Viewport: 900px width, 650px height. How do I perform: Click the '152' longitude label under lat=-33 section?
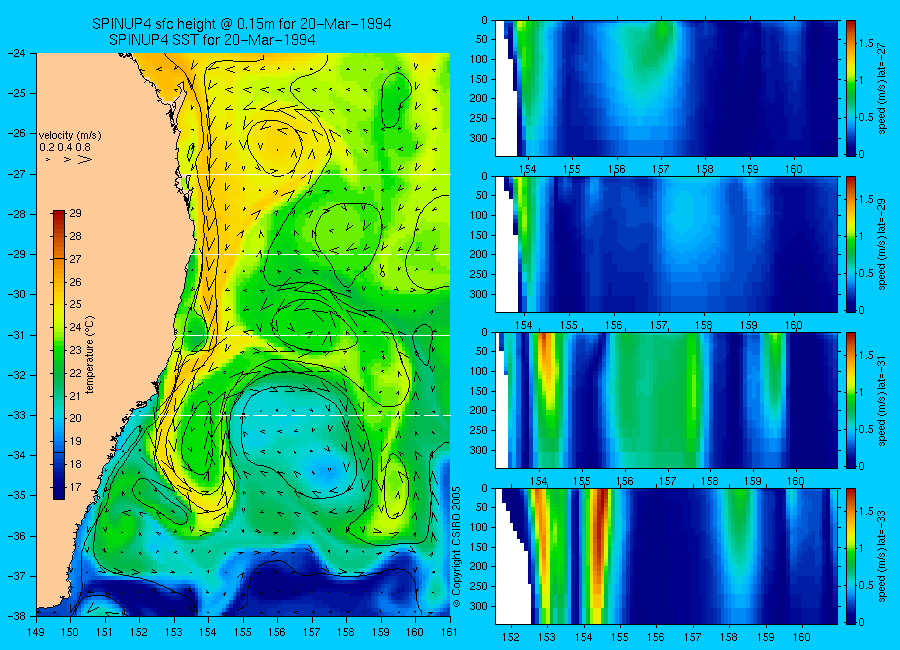(x=510, y=637)
